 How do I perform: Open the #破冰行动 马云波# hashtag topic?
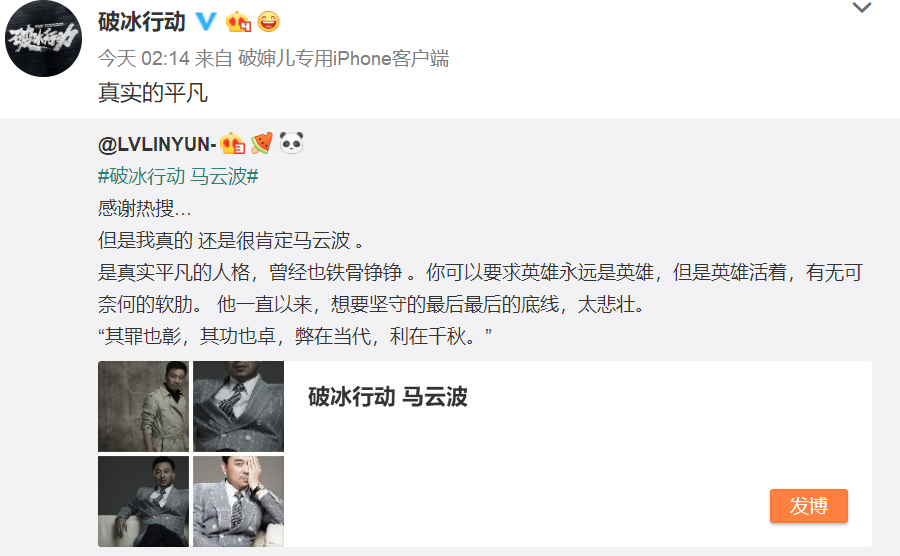[178, 176]
